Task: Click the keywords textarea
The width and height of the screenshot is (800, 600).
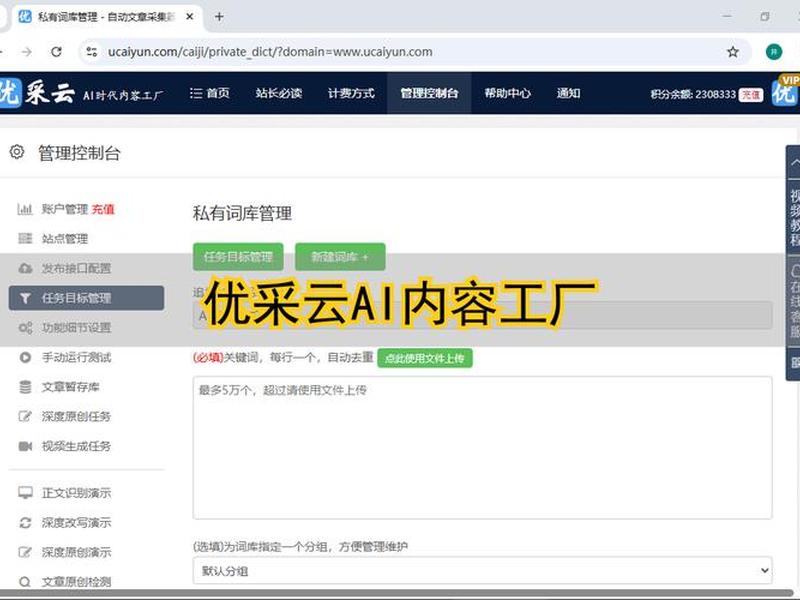Action: coord(482,448)
